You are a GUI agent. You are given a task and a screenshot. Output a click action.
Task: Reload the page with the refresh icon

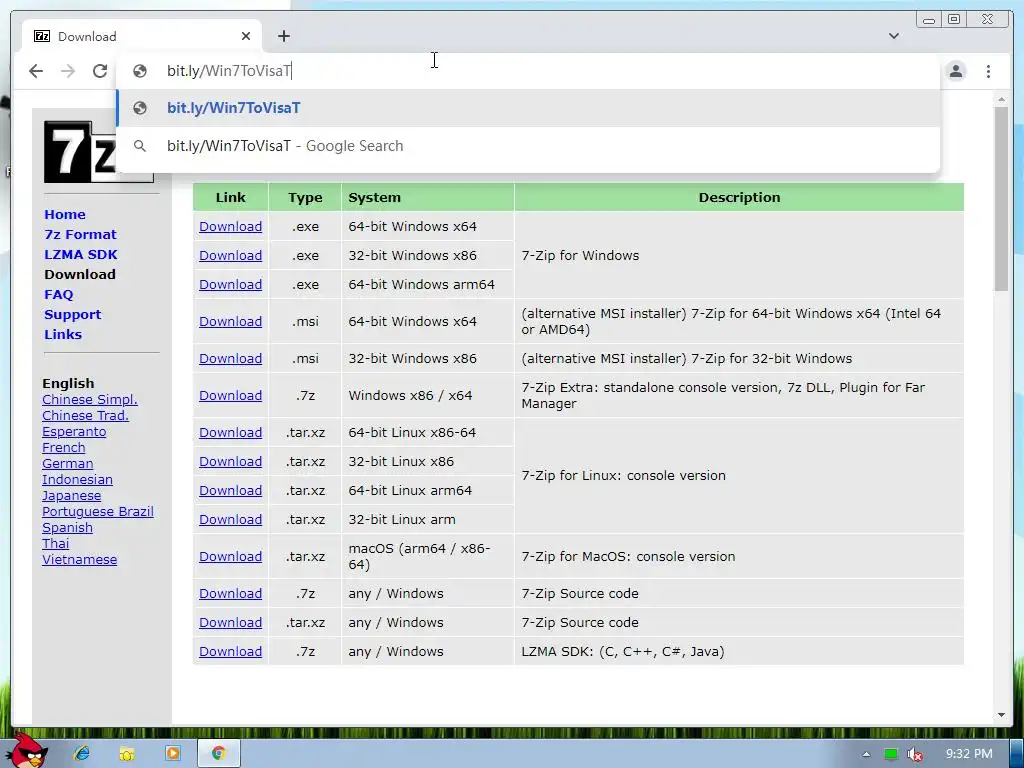pos(100,71)
